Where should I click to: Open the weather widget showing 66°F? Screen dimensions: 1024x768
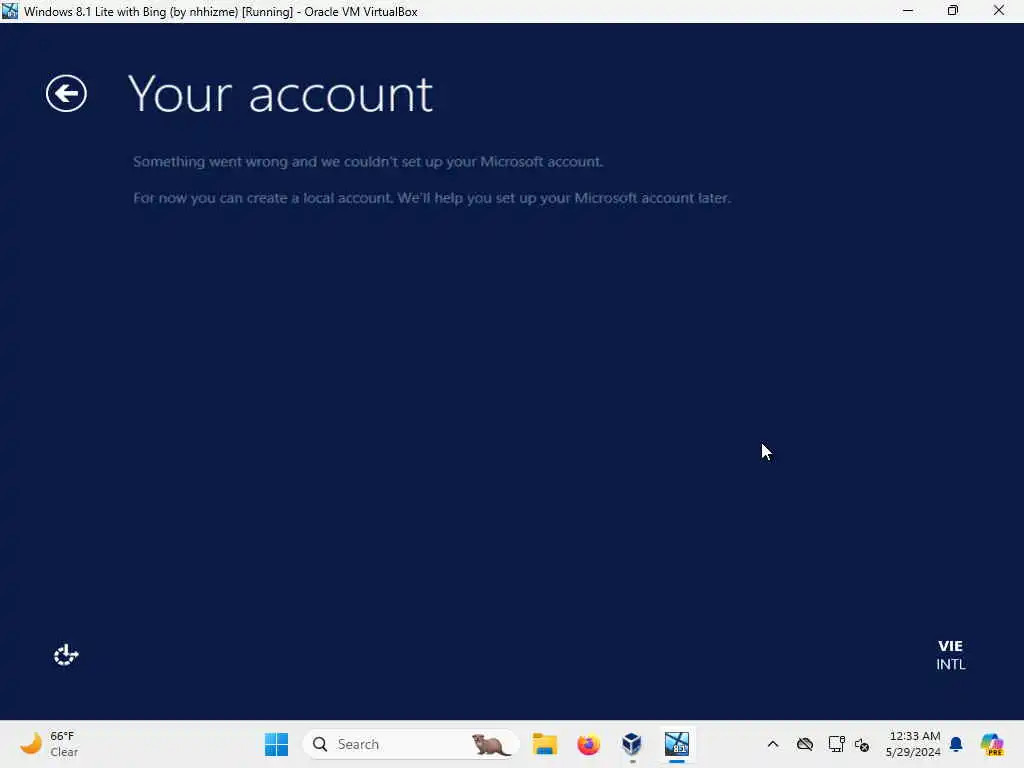click(49, 744)
